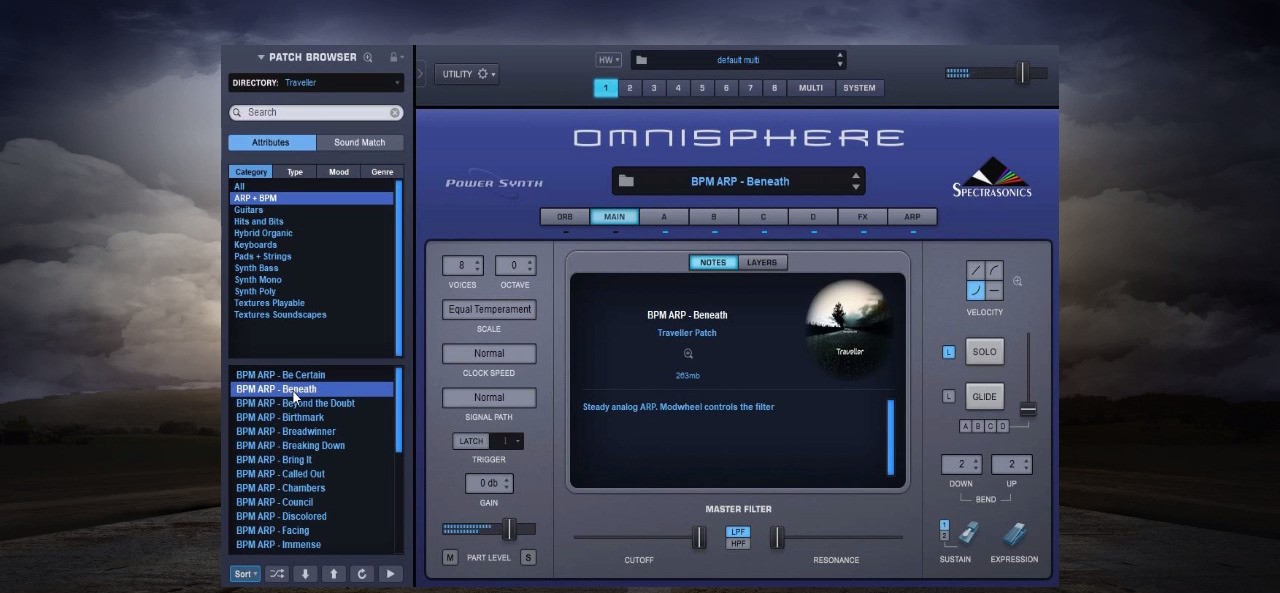This screenshot has height=593, width=1280.
Task: Switch to the LAYERS view tab
Action: click(x=762, y=263)
